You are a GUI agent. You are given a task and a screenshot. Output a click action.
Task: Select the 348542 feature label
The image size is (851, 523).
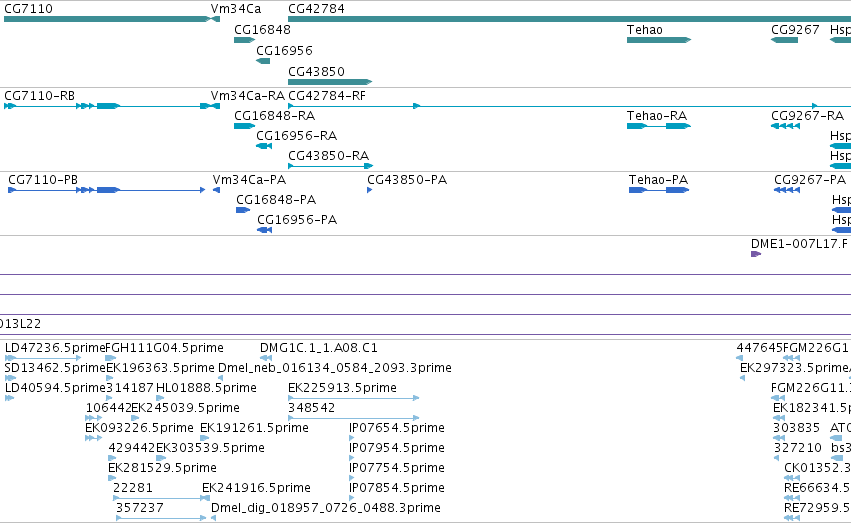click(312, 408)
